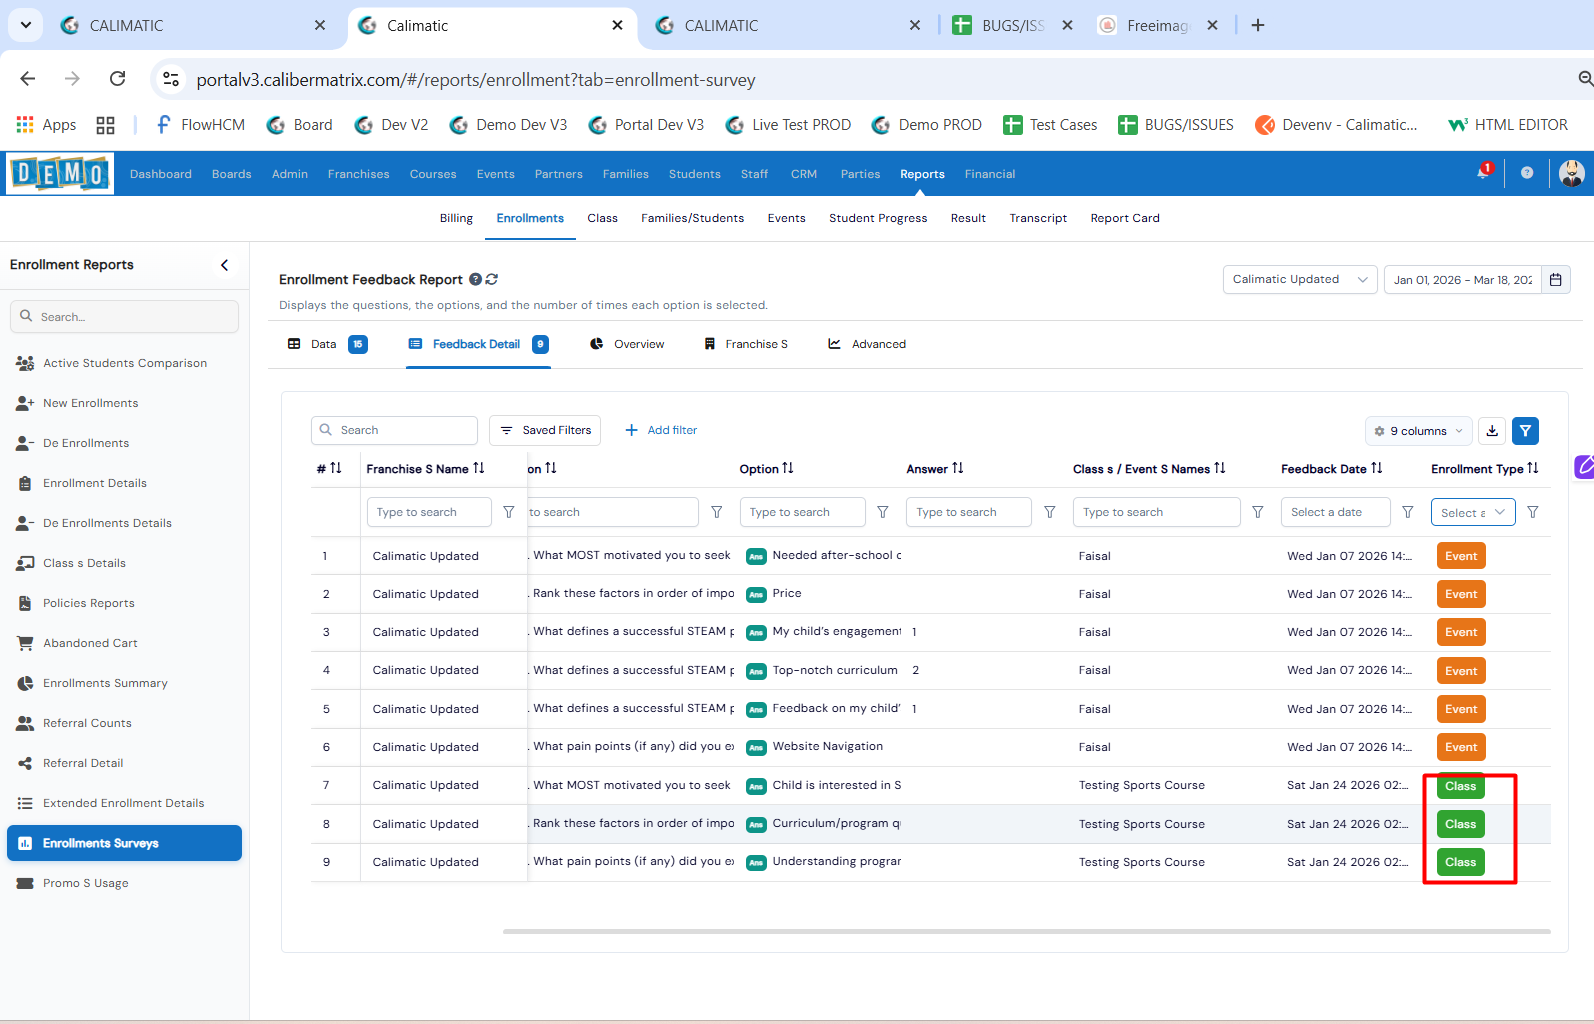Refresh the Enrollment Feedback Report

pyautogui.click(x=492, y=280)
